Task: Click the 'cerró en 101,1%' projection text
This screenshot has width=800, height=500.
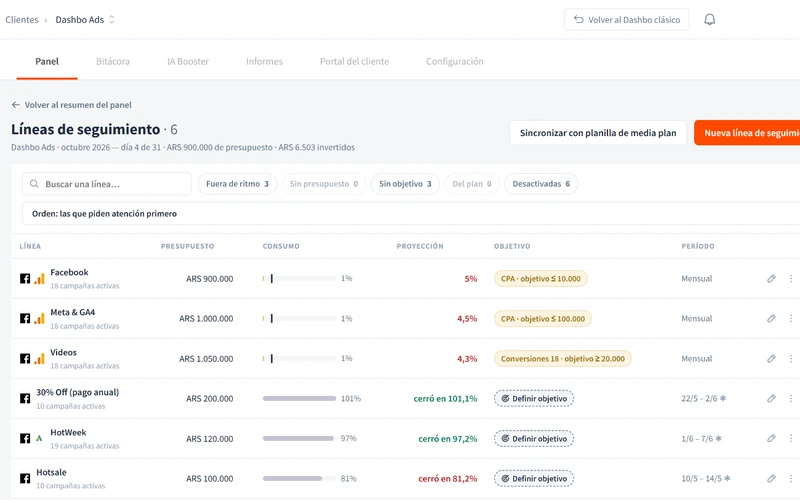Action: [x=445, y=398]
